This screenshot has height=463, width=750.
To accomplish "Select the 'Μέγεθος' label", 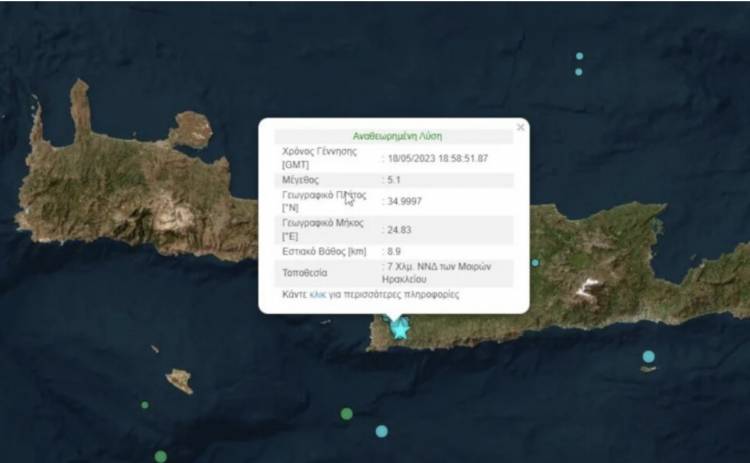I will 300,180.
